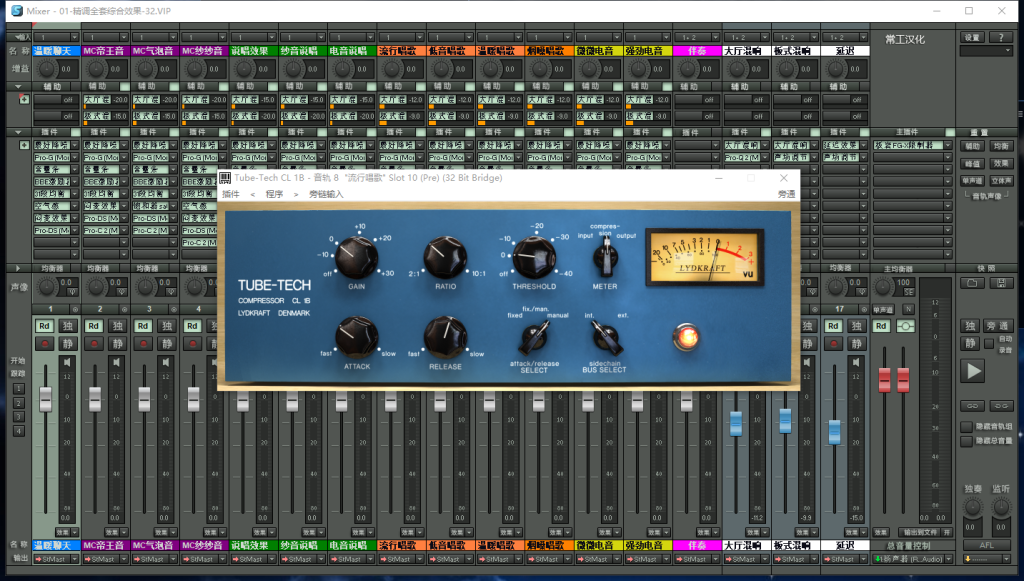Click the RELEASE knob on the compressor
1024x581 pixels.
coord(445,338)
